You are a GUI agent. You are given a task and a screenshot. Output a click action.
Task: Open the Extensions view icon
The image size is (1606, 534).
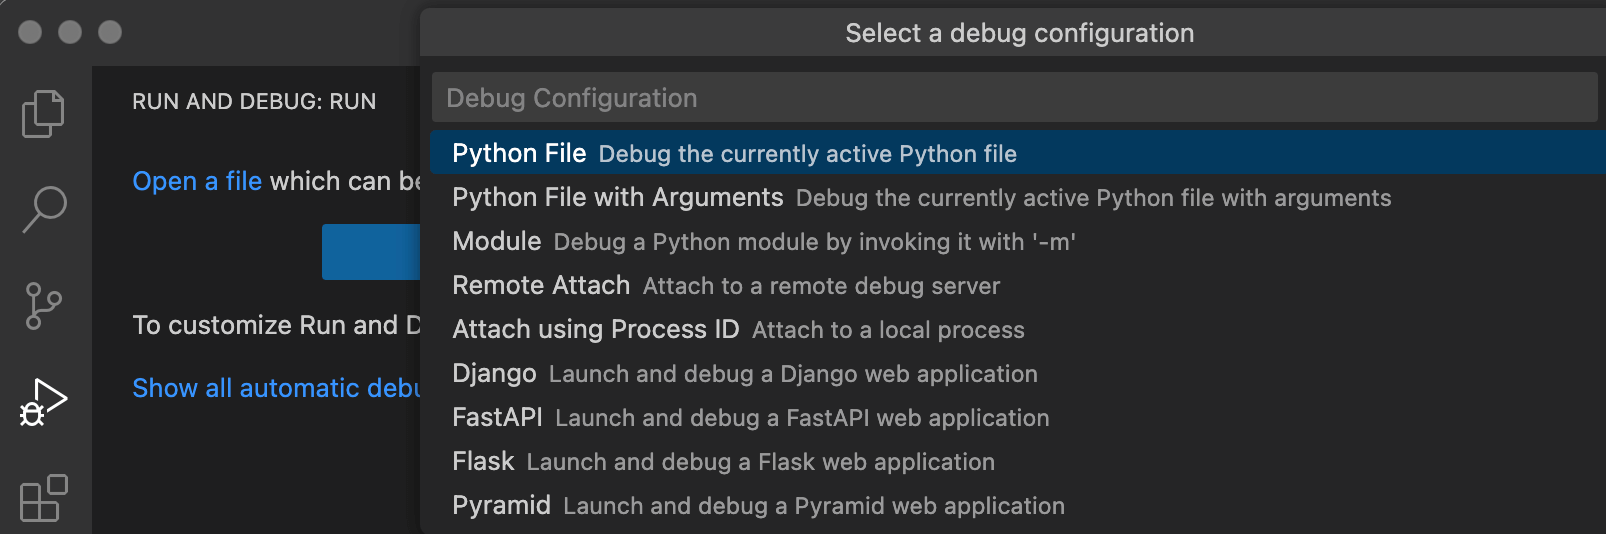(x=44, y=497)
